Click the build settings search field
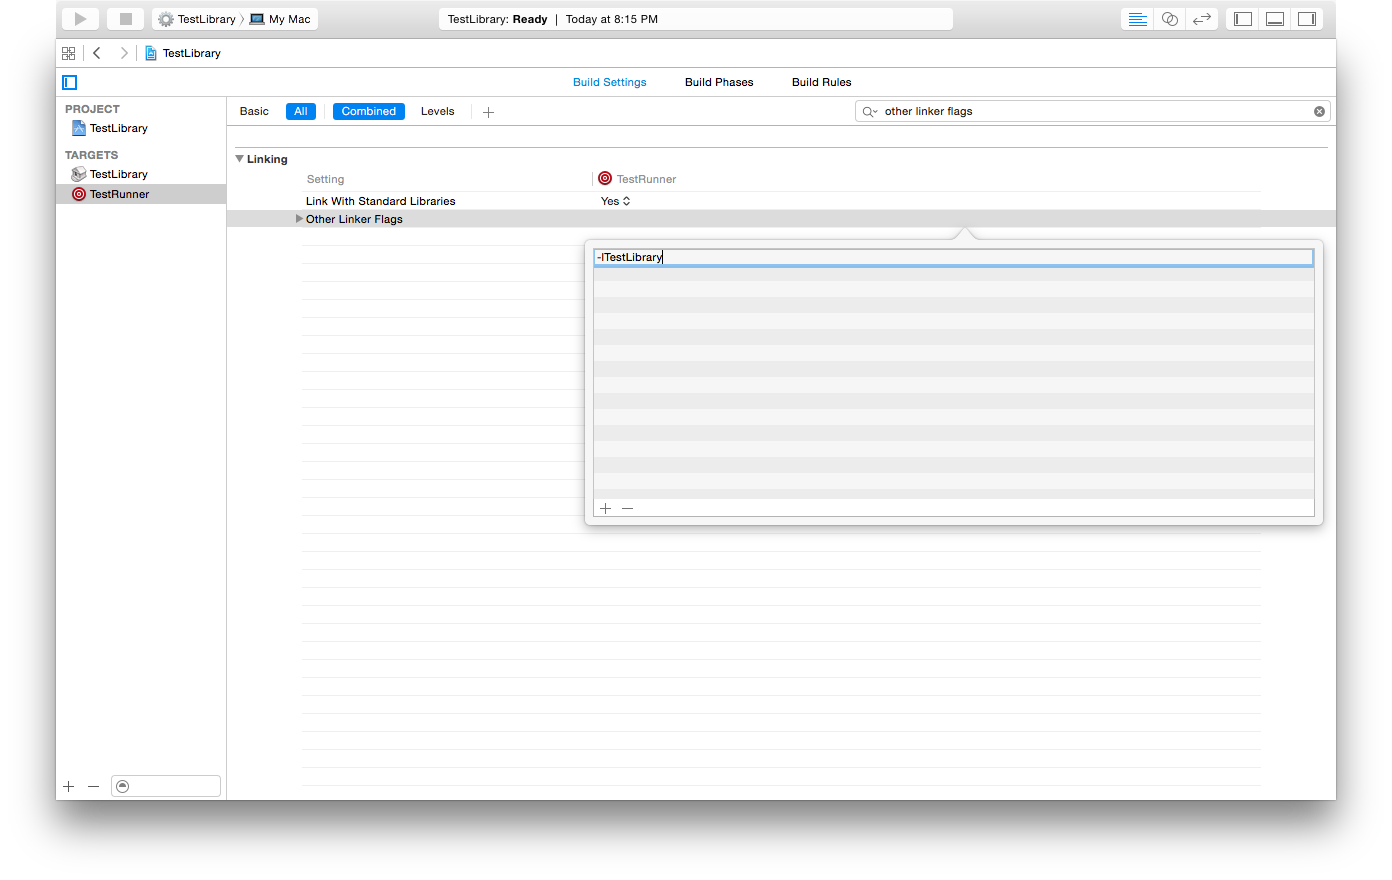Viewport: 1392px width, 880px height. (x=1093, y=111)
